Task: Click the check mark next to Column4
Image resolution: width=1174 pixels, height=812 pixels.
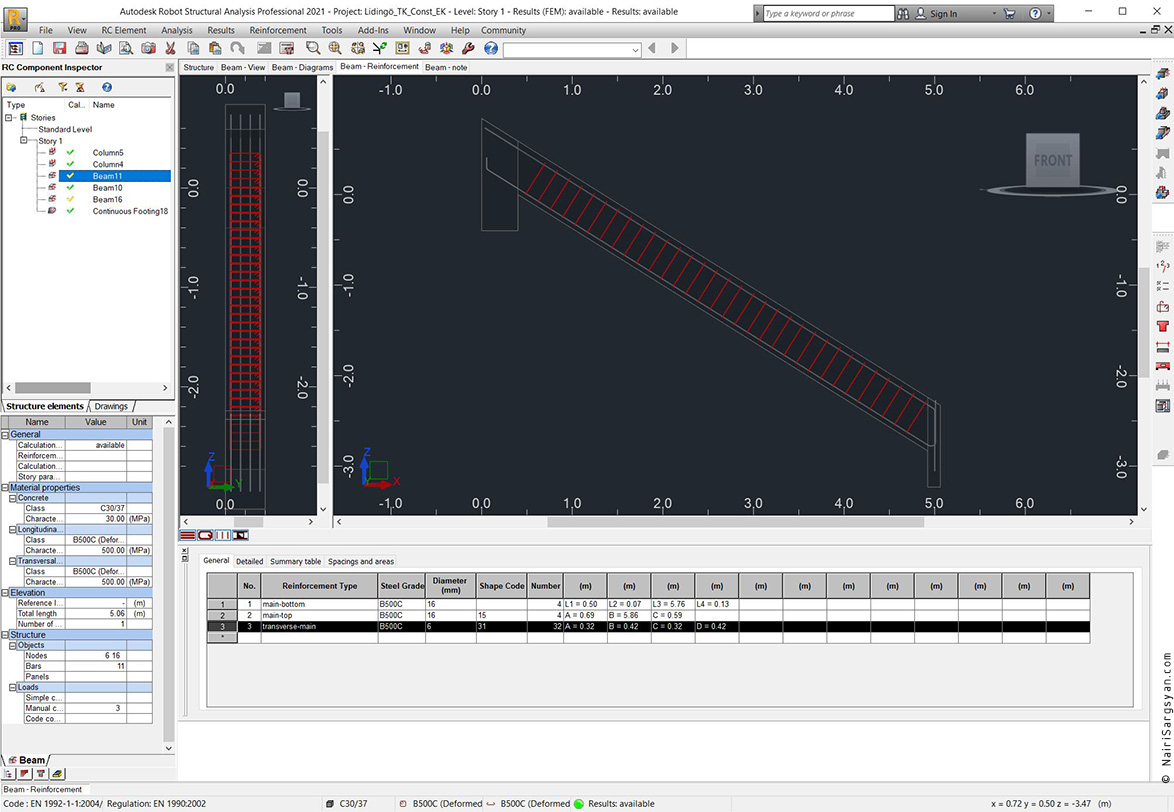Action: (70, 164)
